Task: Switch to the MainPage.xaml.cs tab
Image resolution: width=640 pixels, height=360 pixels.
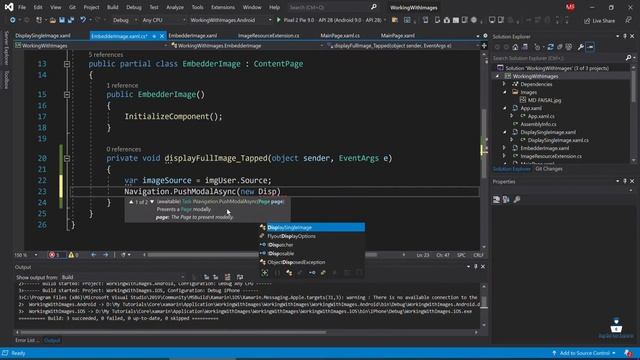Action: pos(340,36)
